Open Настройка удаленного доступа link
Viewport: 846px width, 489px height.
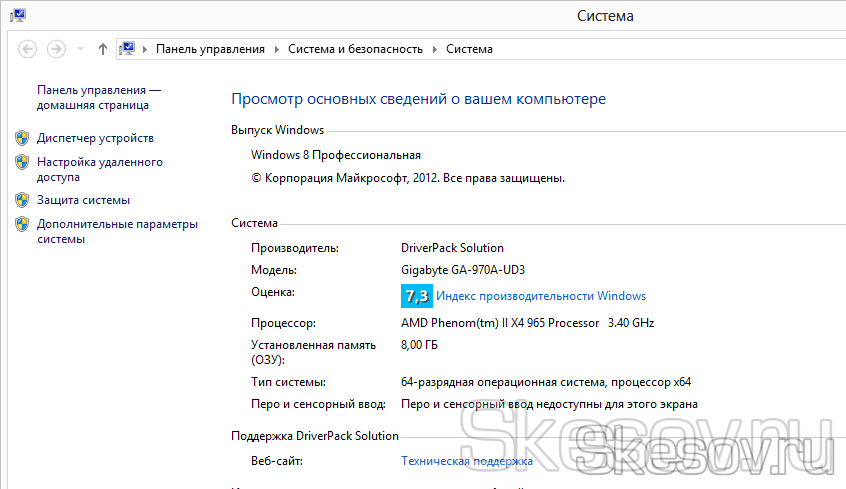pos(100,169)
